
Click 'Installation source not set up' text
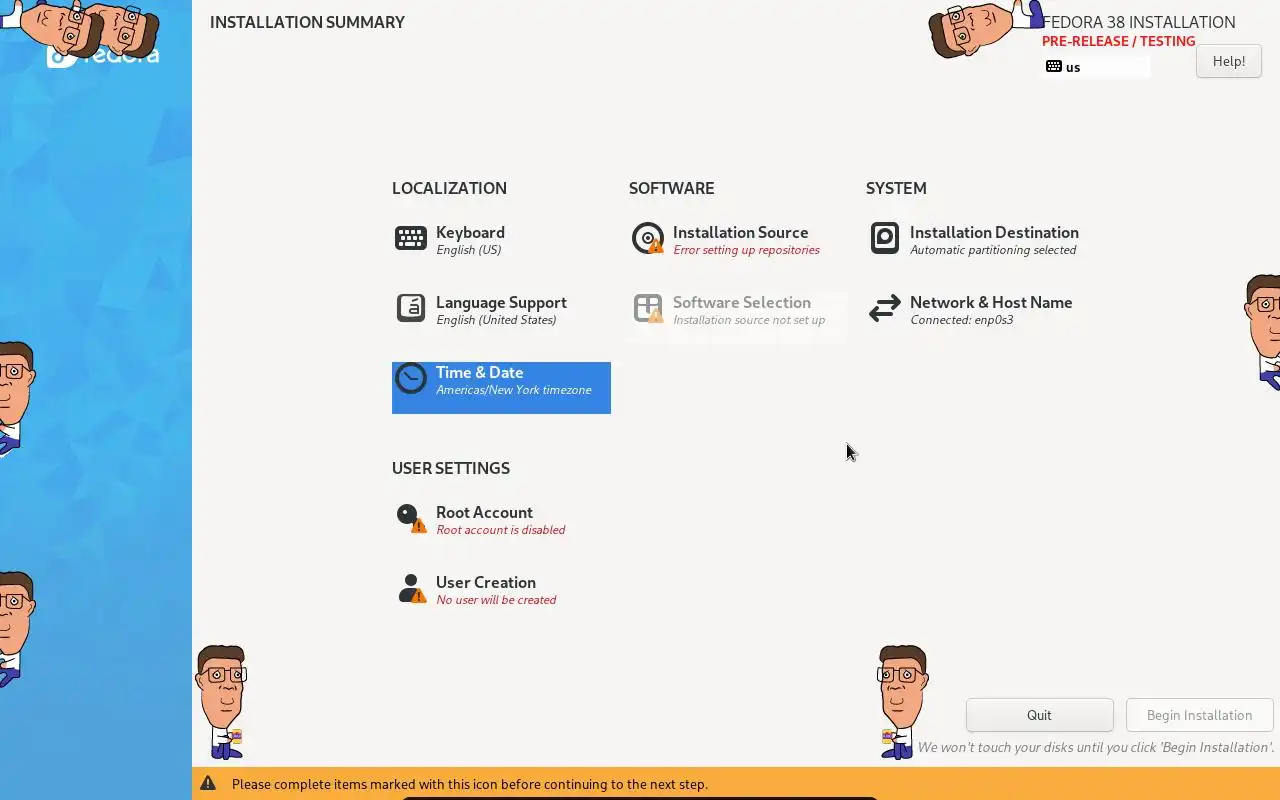(x=749, y=320)
